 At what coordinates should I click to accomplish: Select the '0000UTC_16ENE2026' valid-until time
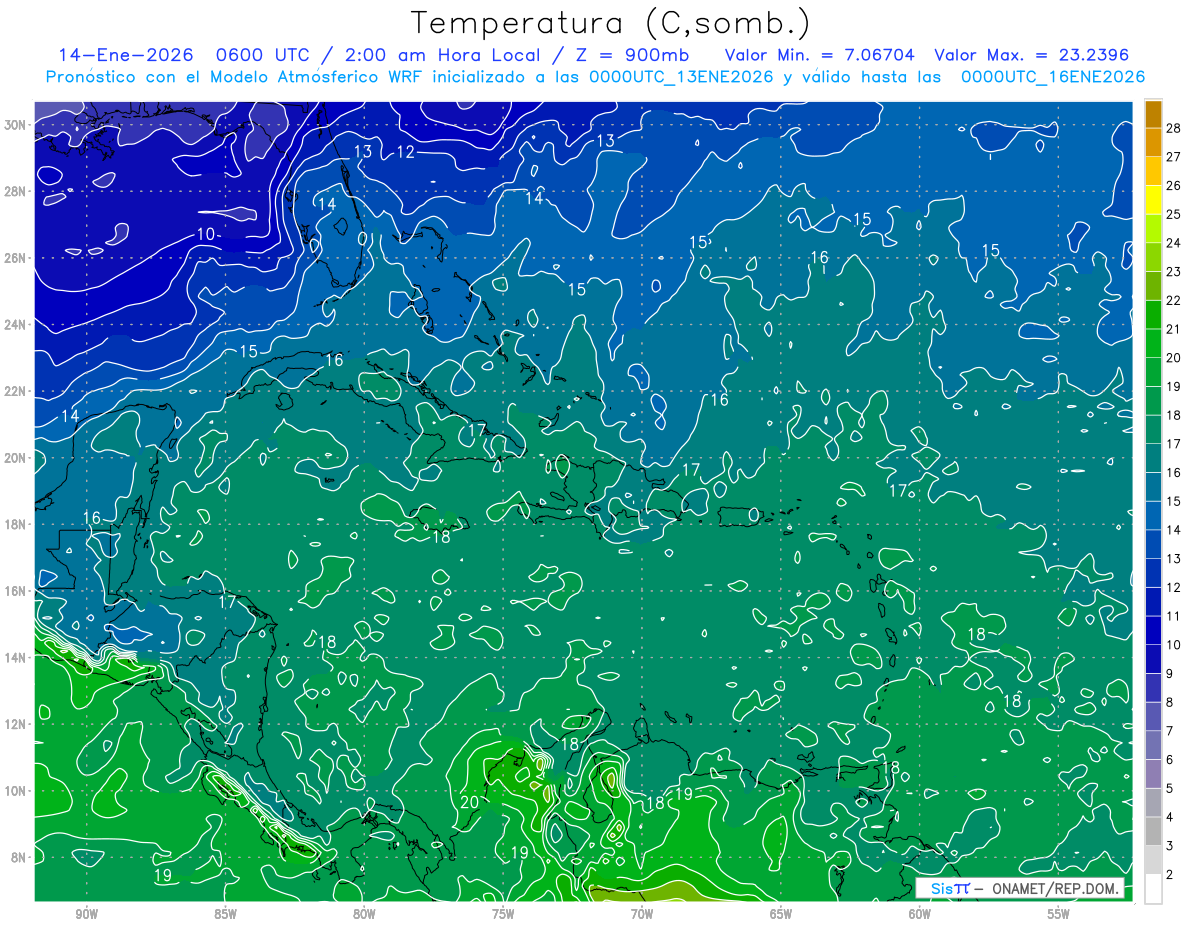1053,77
